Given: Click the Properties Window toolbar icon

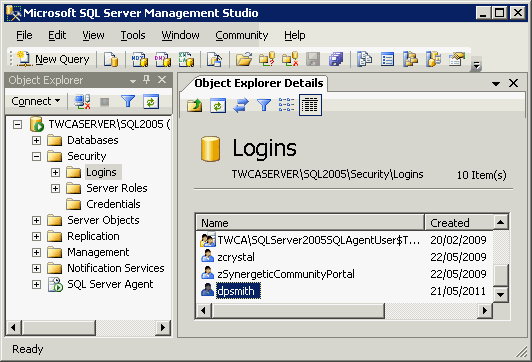Looking at the screenshot, I should (457, 59).
